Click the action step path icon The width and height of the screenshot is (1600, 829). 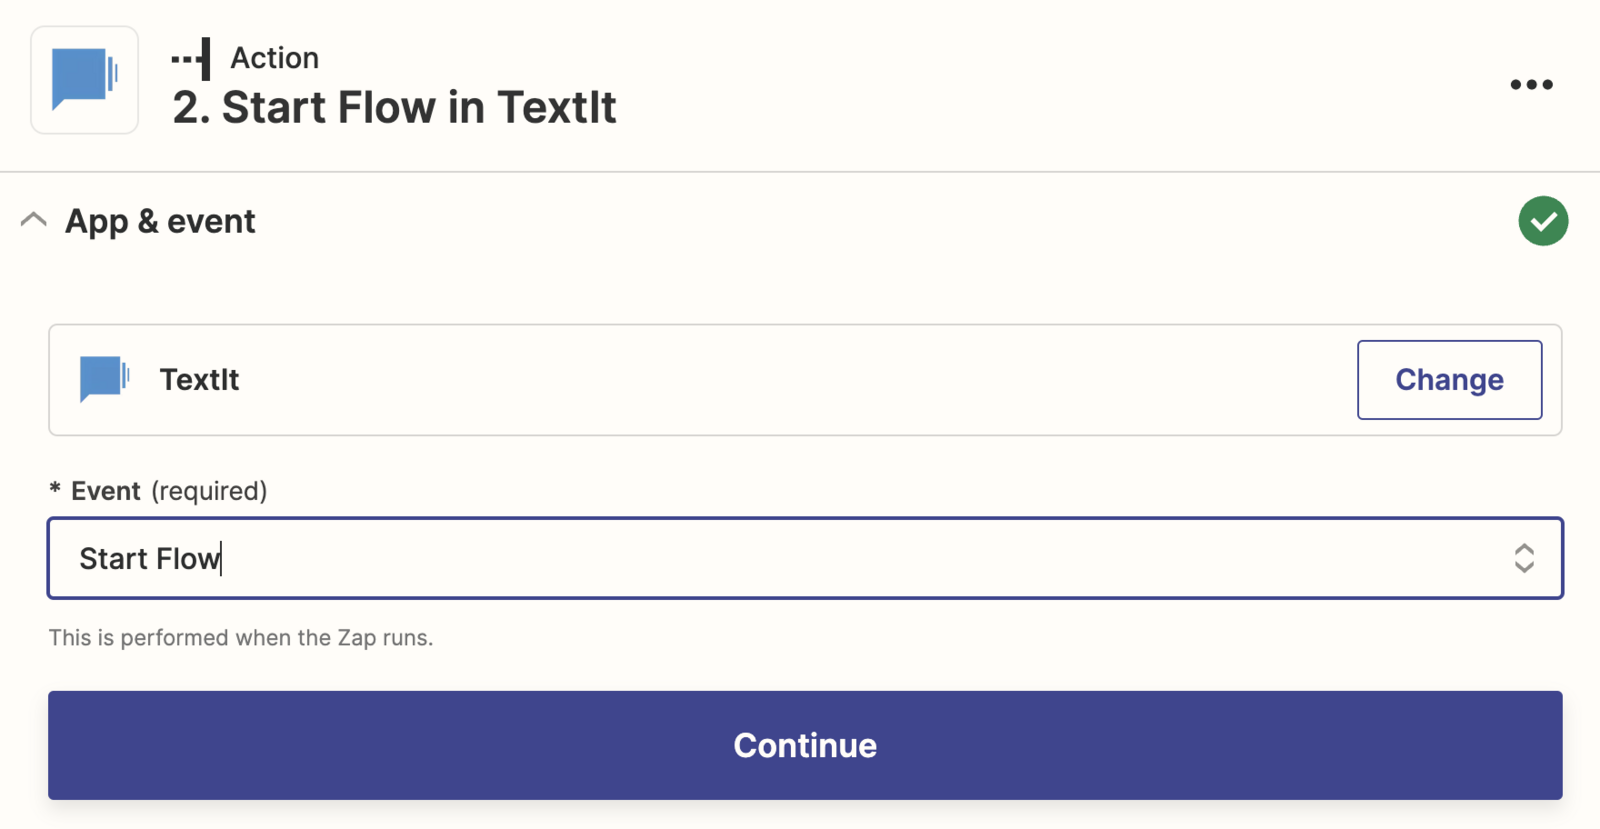191,59
